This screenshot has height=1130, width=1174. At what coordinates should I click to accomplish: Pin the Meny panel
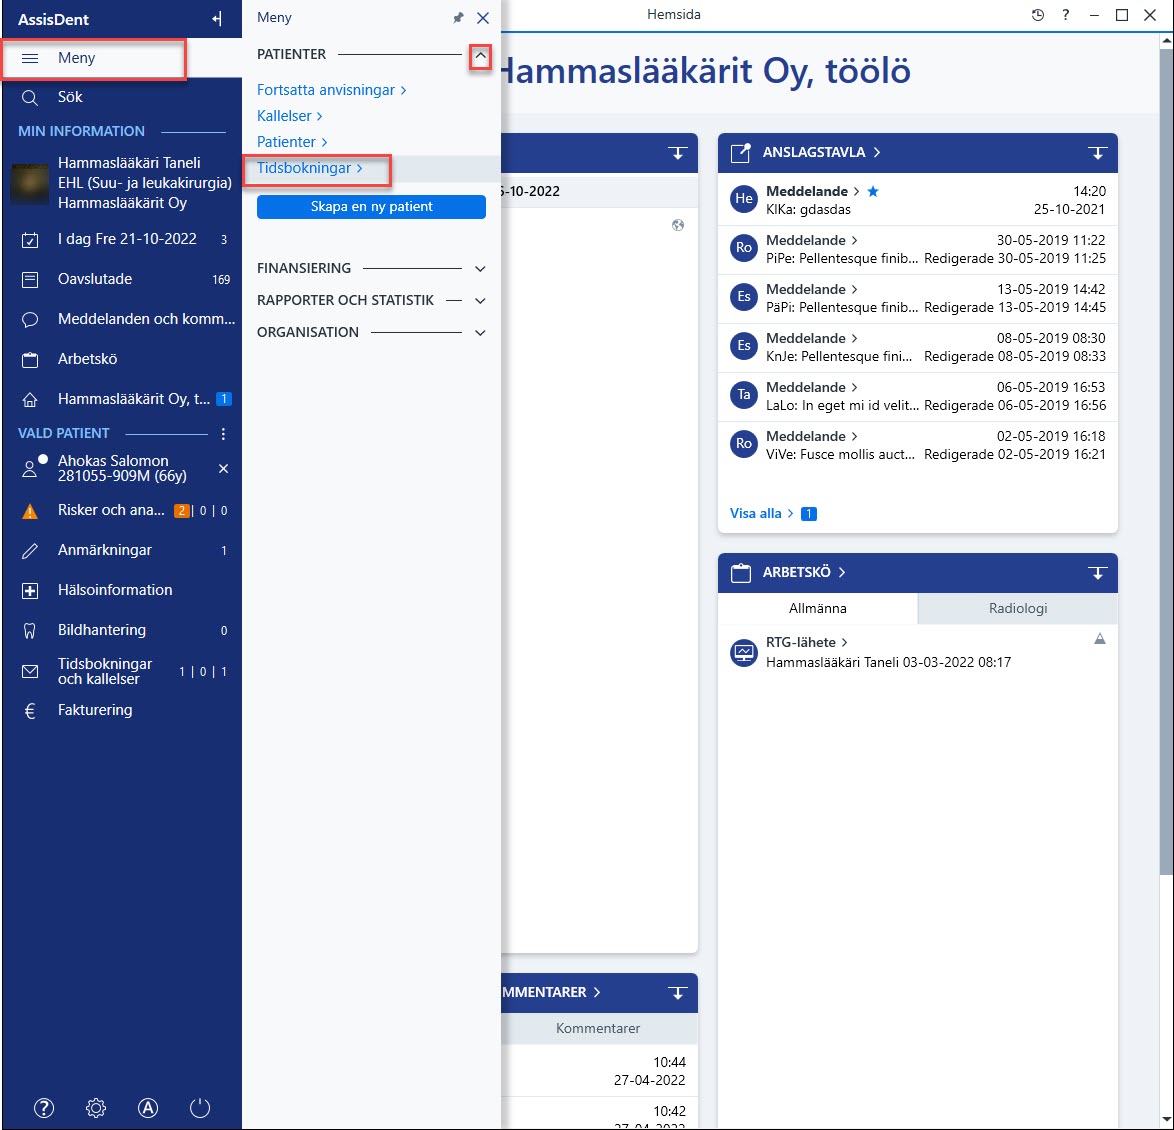pos(458,18)
